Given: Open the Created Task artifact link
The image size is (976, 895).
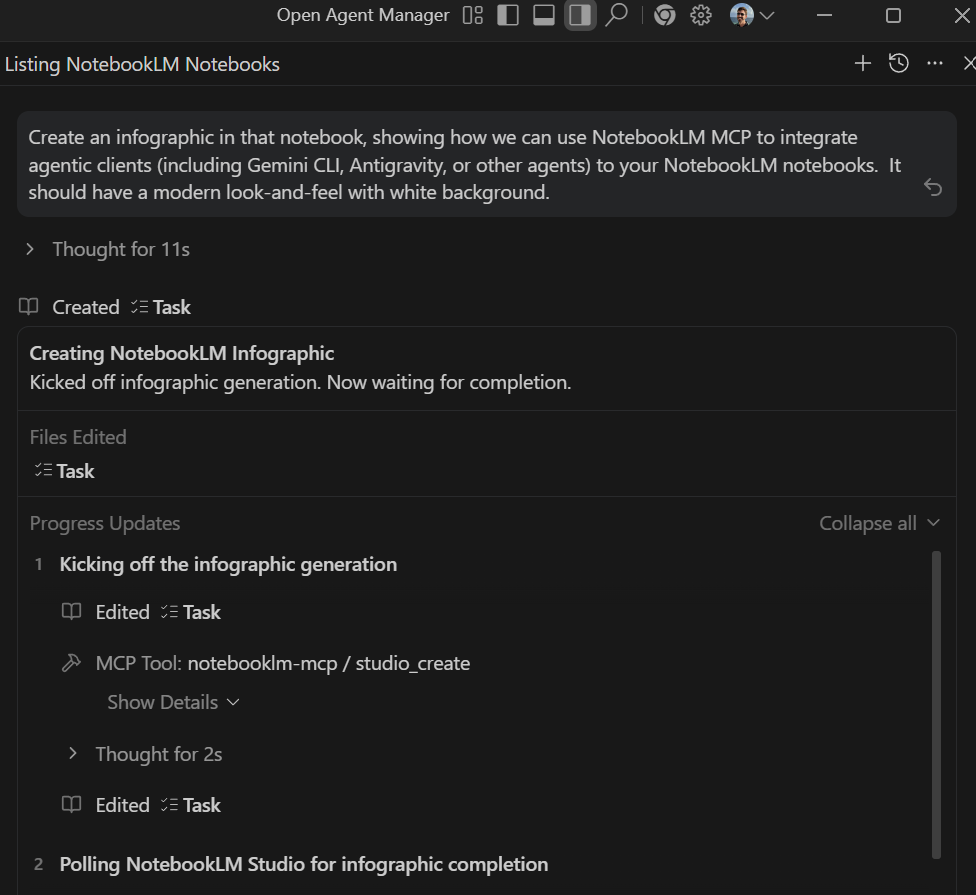Looking at the screenshot, I should pyautogui.click(x=161, y=307).
